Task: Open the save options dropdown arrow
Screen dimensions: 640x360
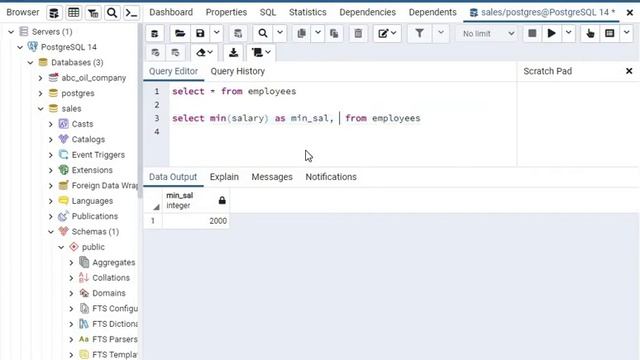Action: [217, 33]
